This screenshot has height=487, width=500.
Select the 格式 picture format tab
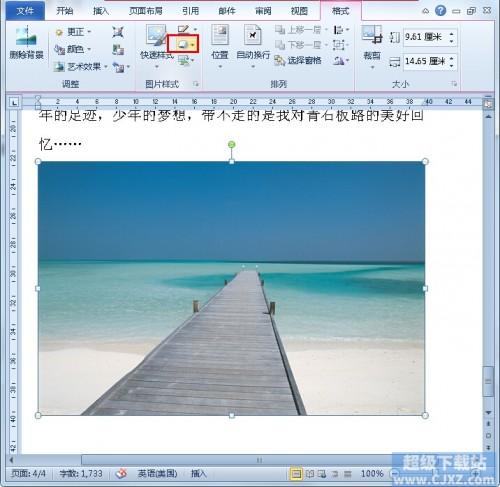340,11
